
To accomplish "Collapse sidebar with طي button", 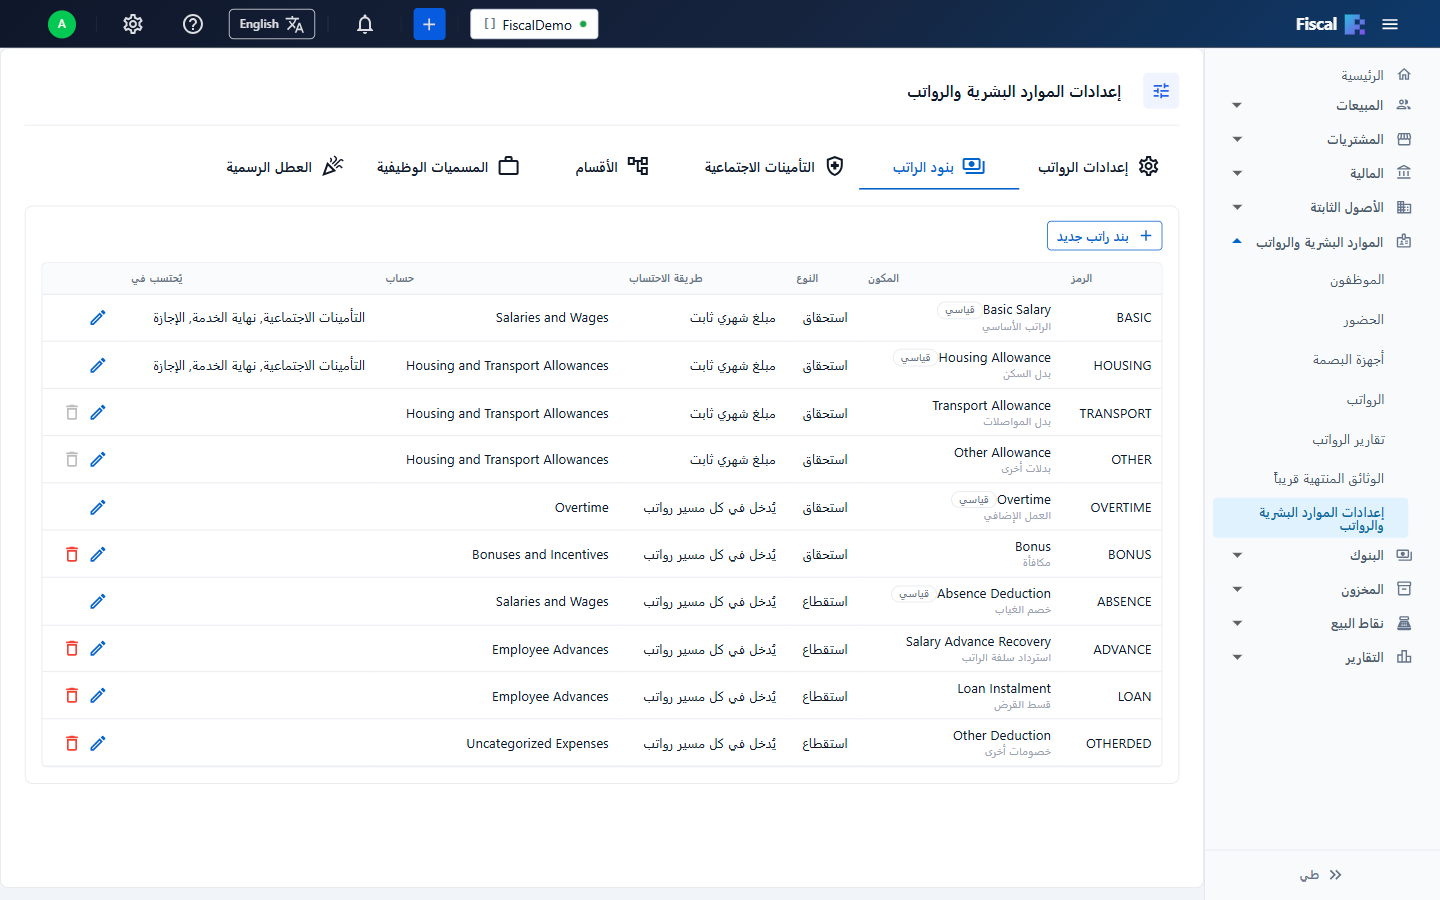I will [1321, 875].
